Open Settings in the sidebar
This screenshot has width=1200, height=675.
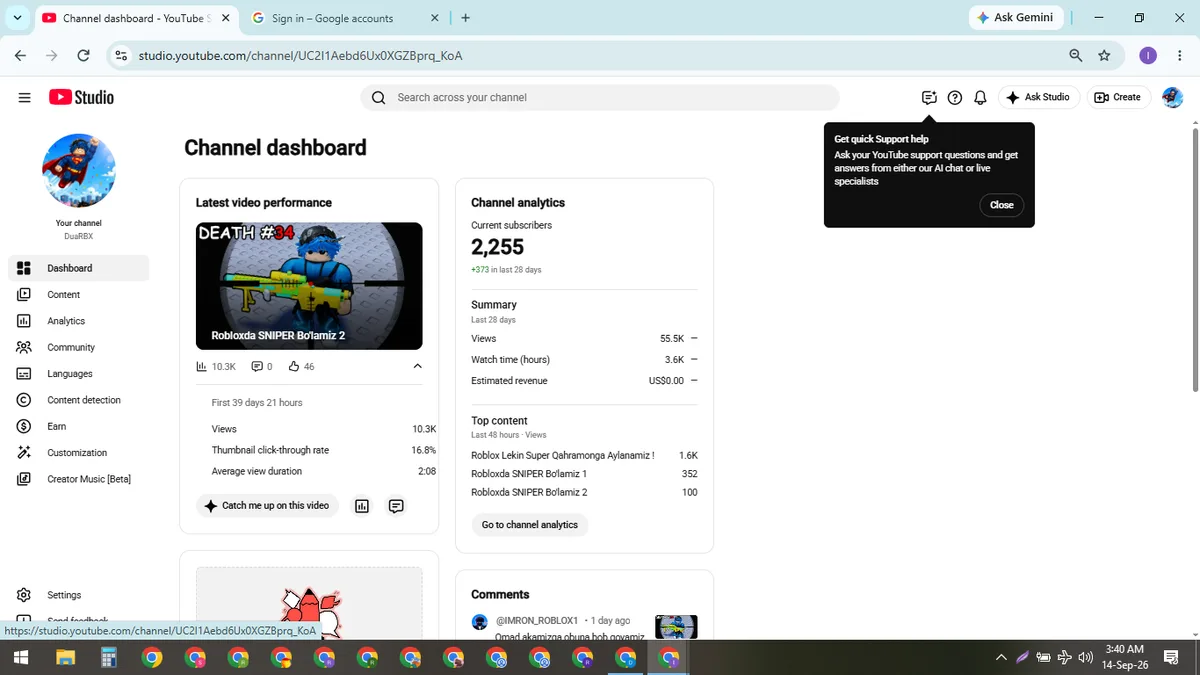79,595
